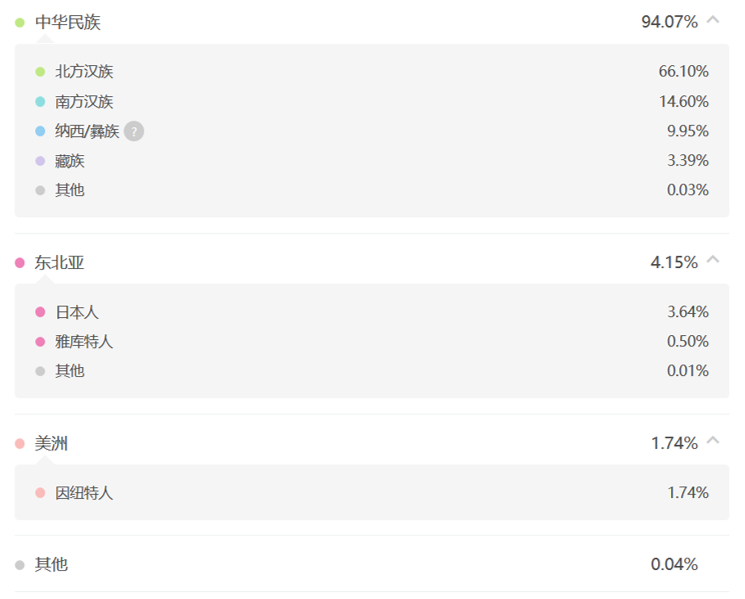Select the bottom 其他 row with 0.04%
Image resolution: width=745 pixels, height=599 pixels.
click(372, 564)
